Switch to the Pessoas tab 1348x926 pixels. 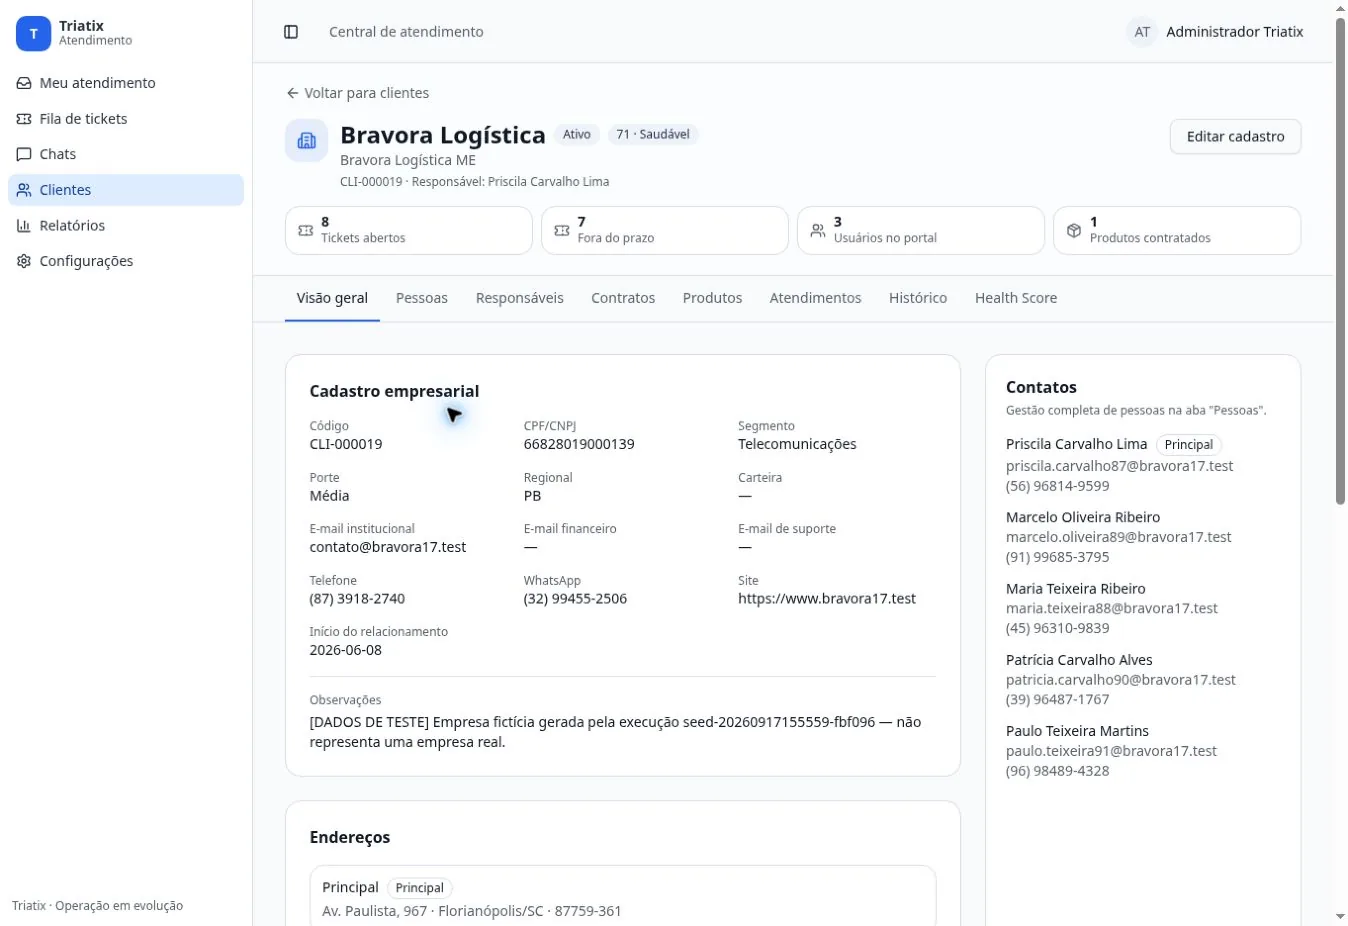click(422, 298)
